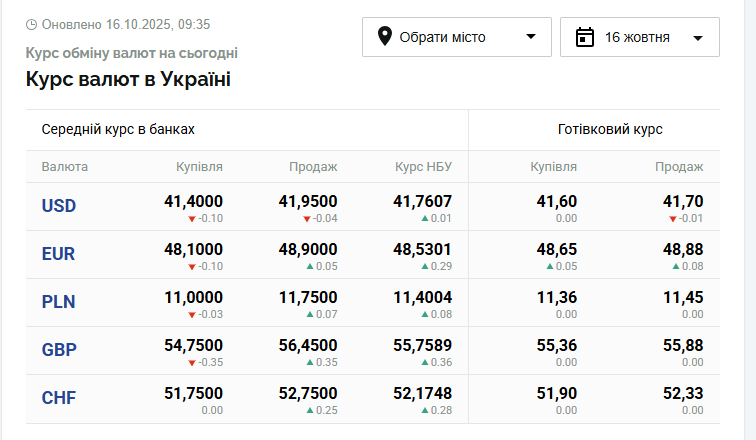The height and width of the screenshot is (440, 756).
Task: Go to the GBP currency page
Action: (59, 350)
